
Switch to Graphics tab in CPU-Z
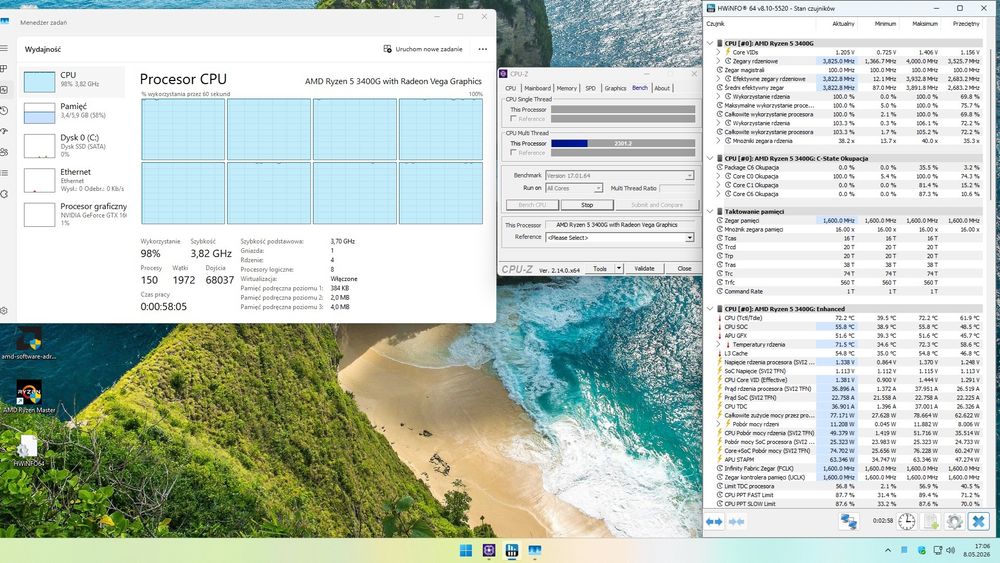615,88
